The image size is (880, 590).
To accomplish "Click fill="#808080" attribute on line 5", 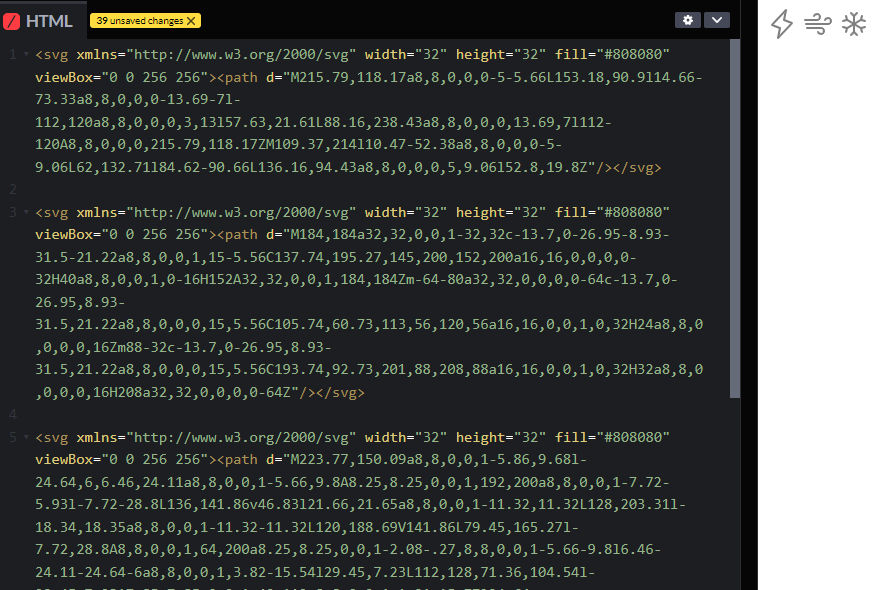I will point(612,437).
